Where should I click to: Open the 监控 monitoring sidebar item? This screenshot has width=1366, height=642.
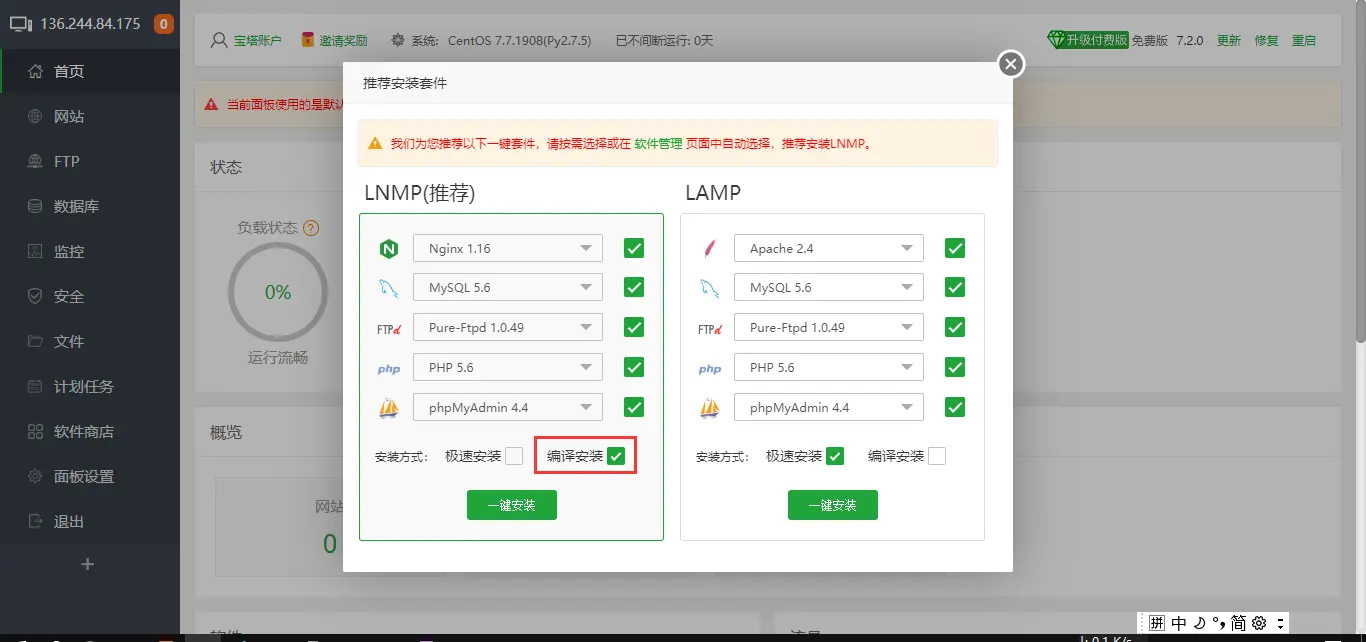pyautogui.click(x=90, y=251)
